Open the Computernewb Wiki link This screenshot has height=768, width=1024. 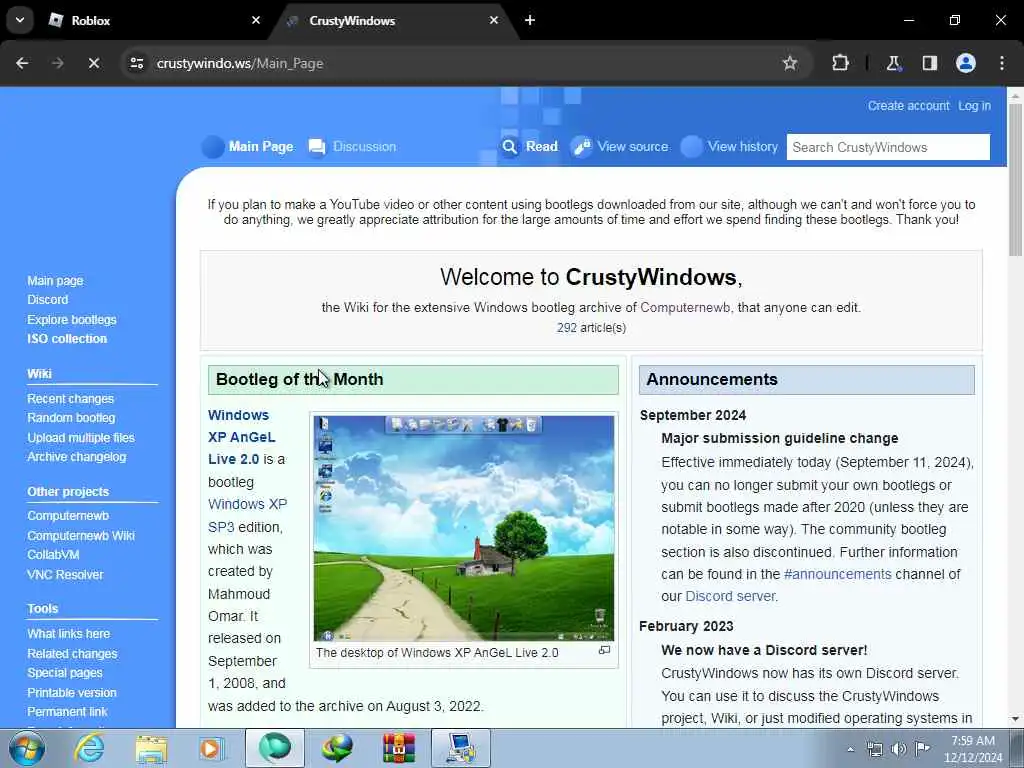80,536
